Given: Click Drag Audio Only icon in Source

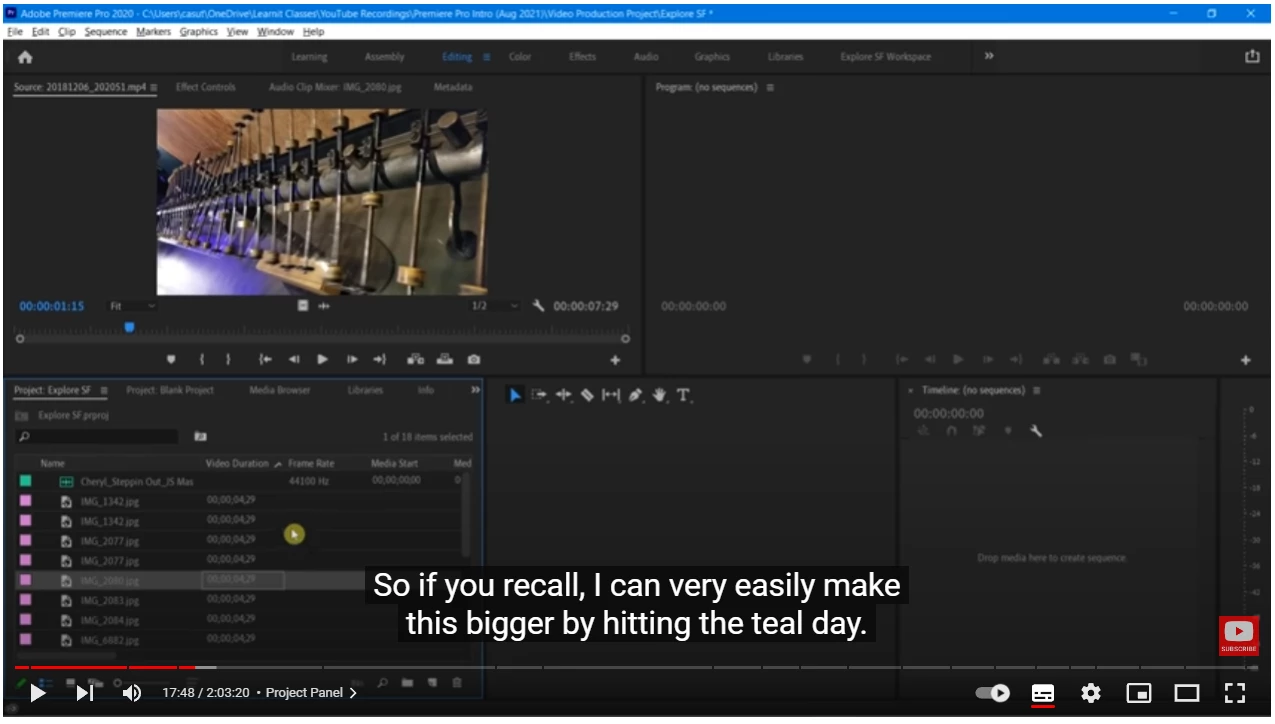Looking at the screenshot, I should pyautogui.click(x=323, y=306).
